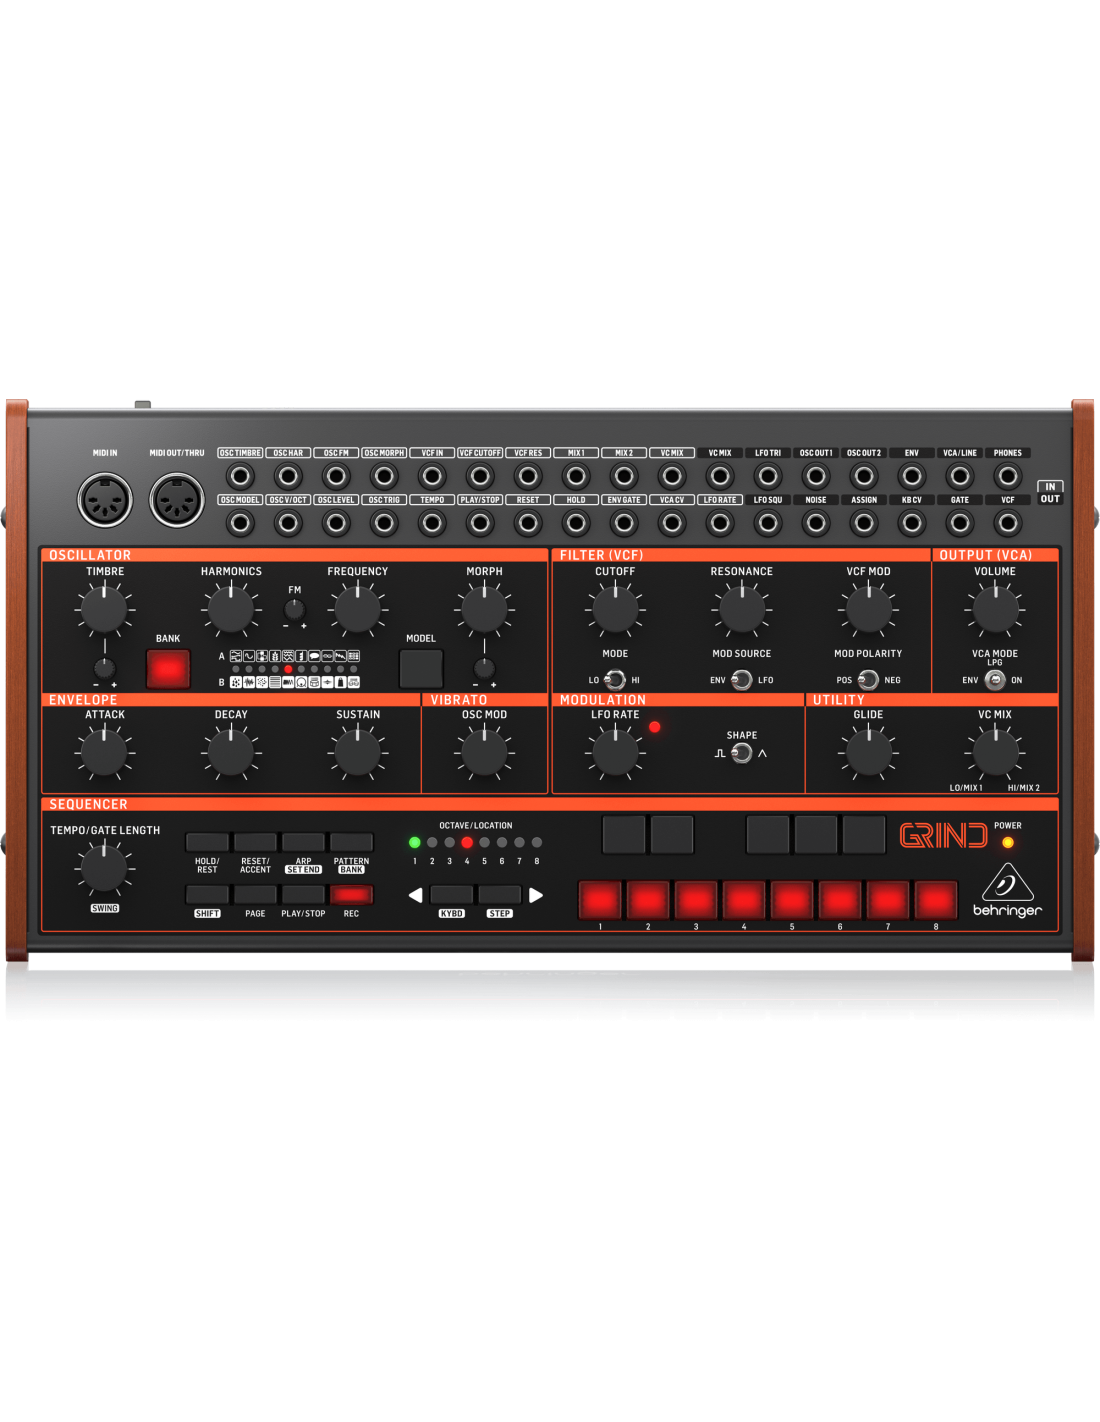Viewport: 1100px width, 1422px height.
Task: Click the OSC TIMBRE patch jack
Action: click(240, 476)
